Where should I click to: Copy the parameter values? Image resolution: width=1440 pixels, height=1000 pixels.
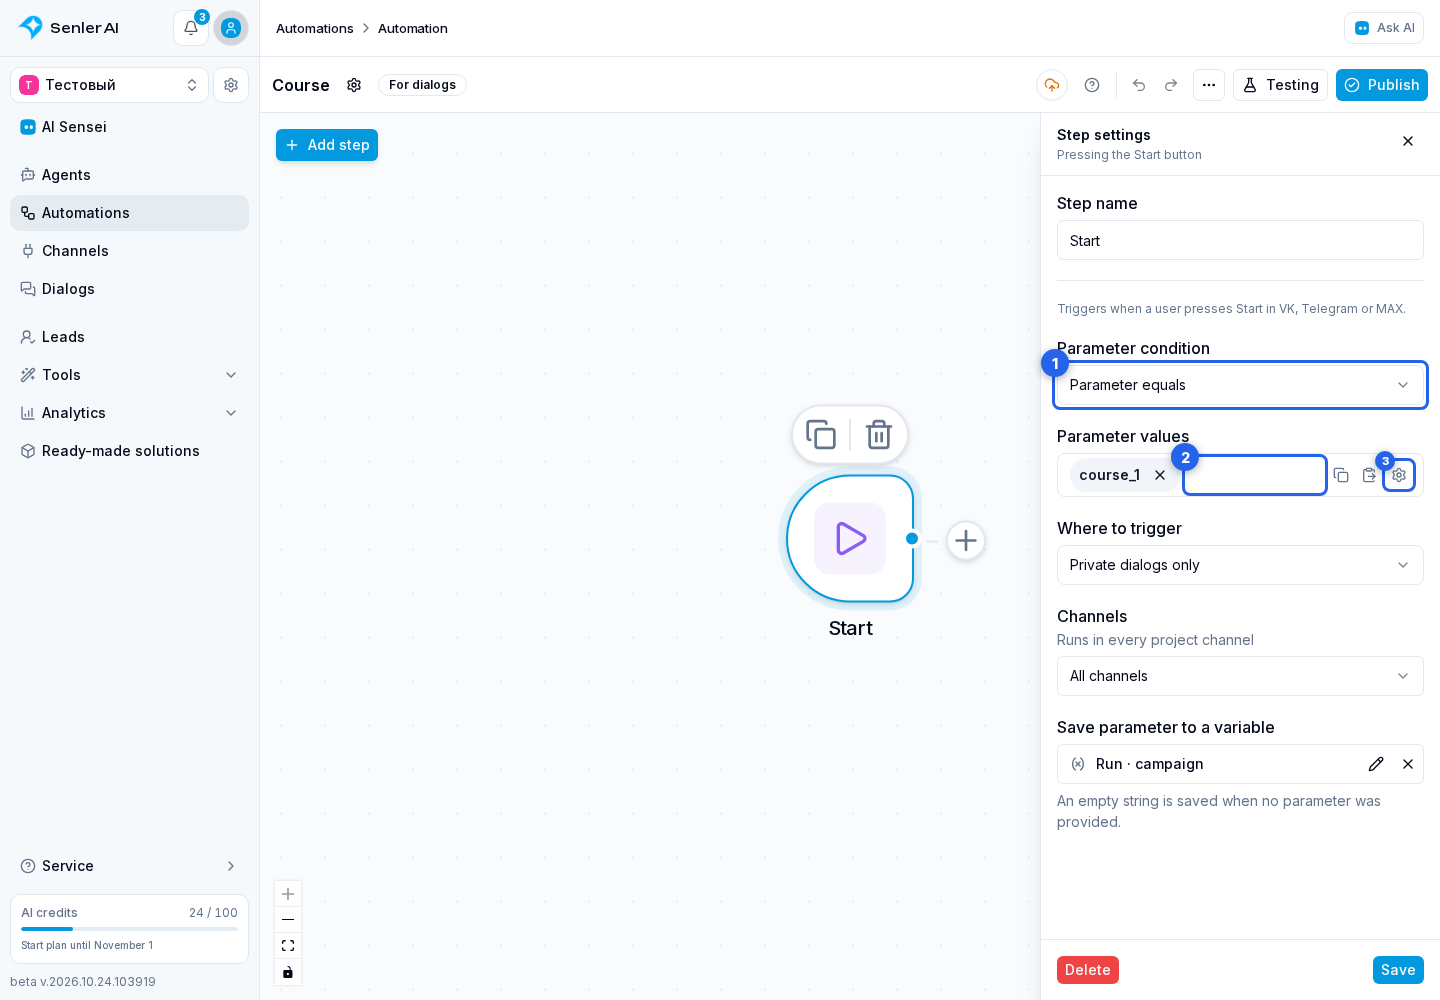click(1341, 475)
